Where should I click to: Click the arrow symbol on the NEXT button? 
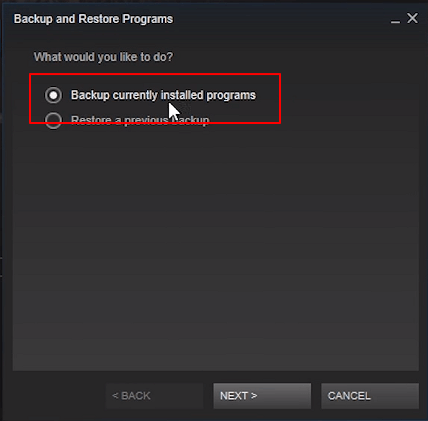point(254,396)
